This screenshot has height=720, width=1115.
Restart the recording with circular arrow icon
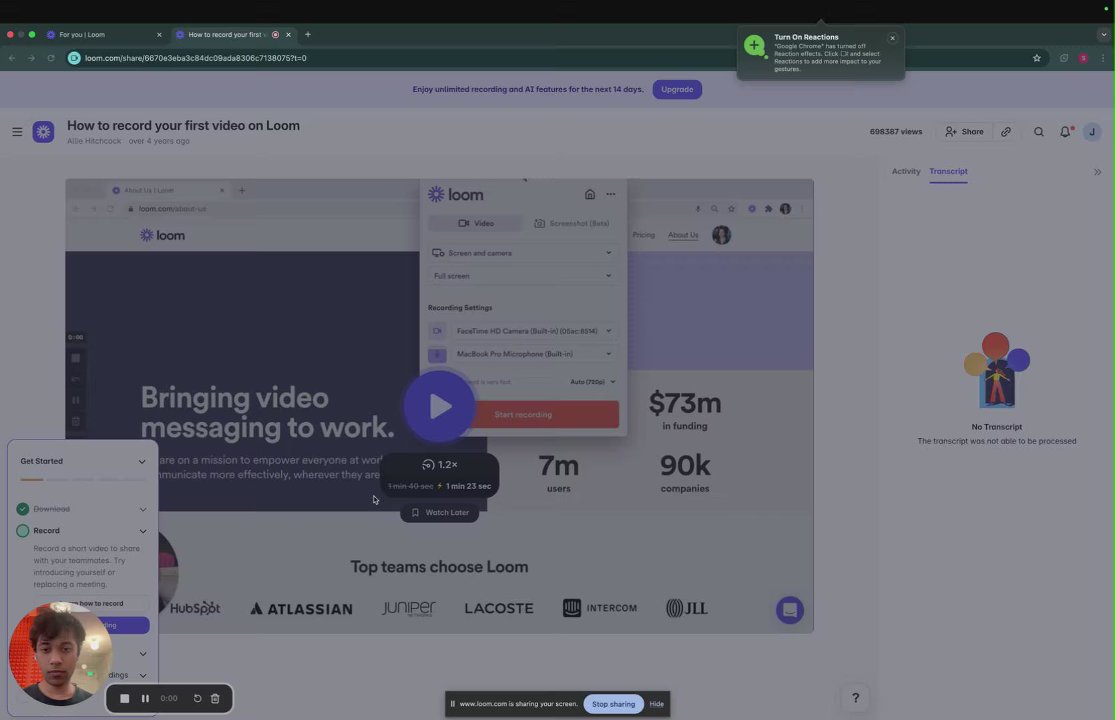[x=197, y=699]
